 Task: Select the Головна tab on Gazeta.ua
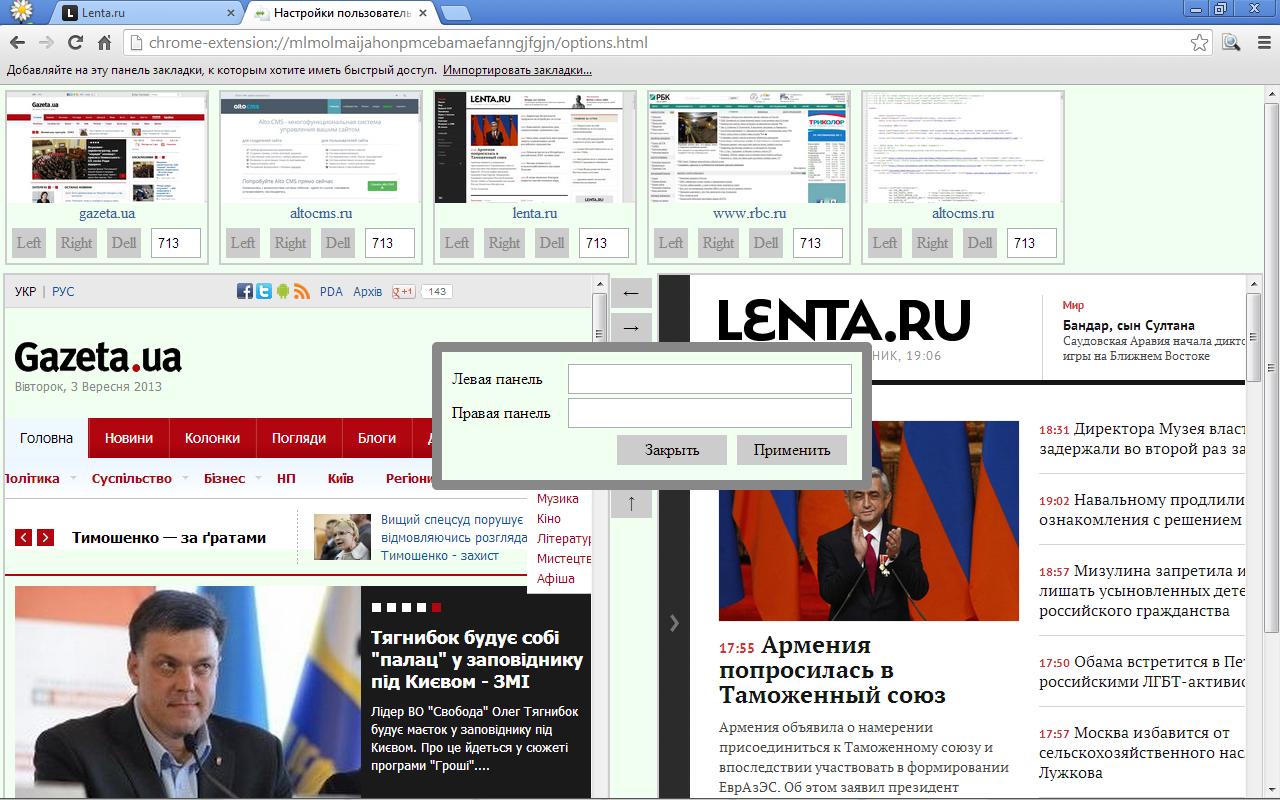(x=47, y=438)
